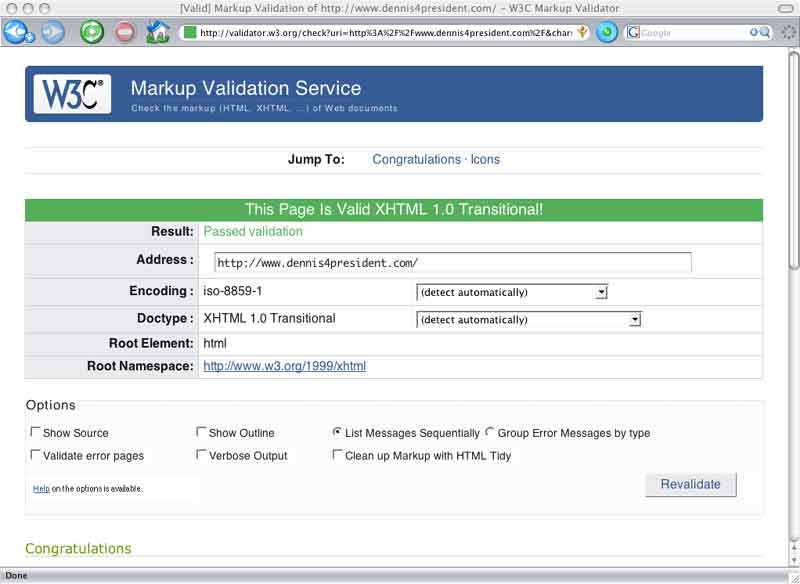This screenshot has width=800, height=584.
Task: Enable the Show Outline checkbox
Action: pos(201,432)
